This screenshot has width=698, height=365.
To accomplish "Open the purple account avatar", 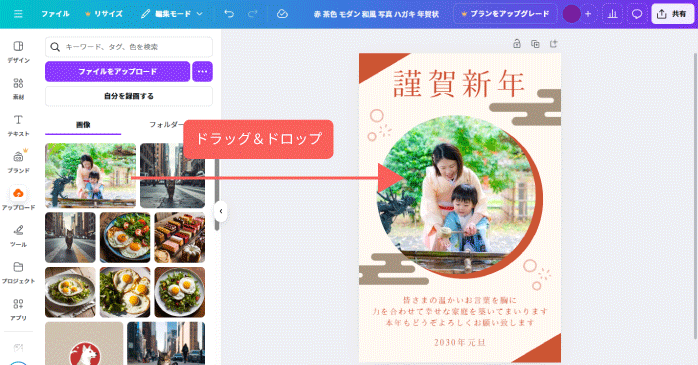I will 571,14.
